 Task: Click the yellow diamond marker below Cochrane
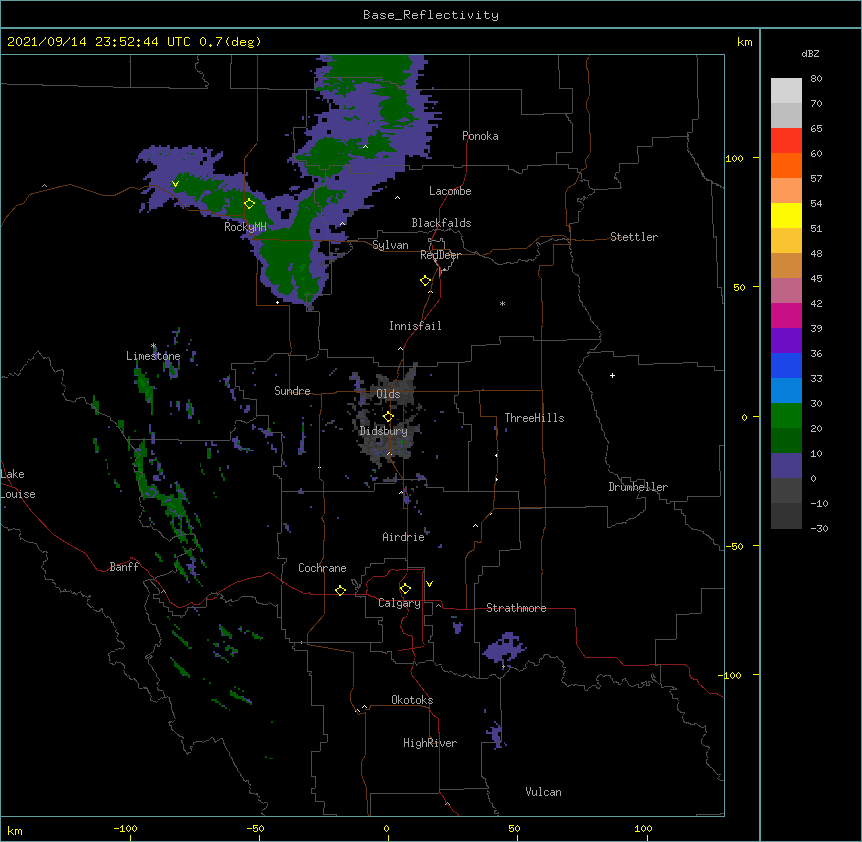340,590
